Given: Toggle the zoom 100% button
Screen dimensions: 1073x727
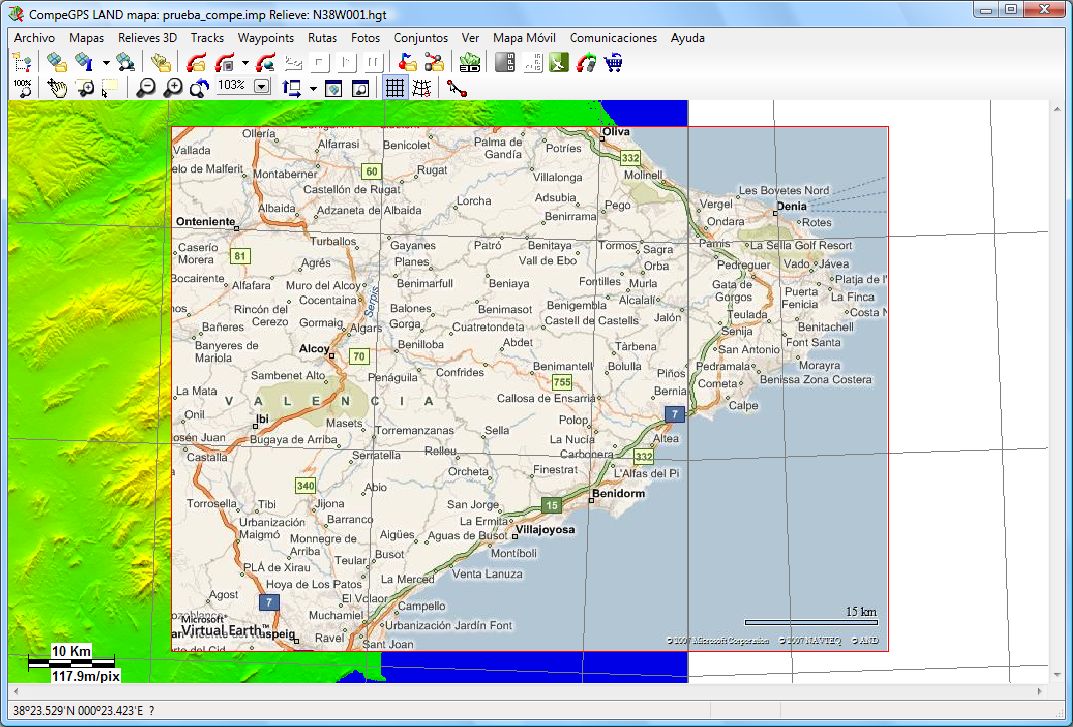Looking at the screenshot, I should (22, 88).
